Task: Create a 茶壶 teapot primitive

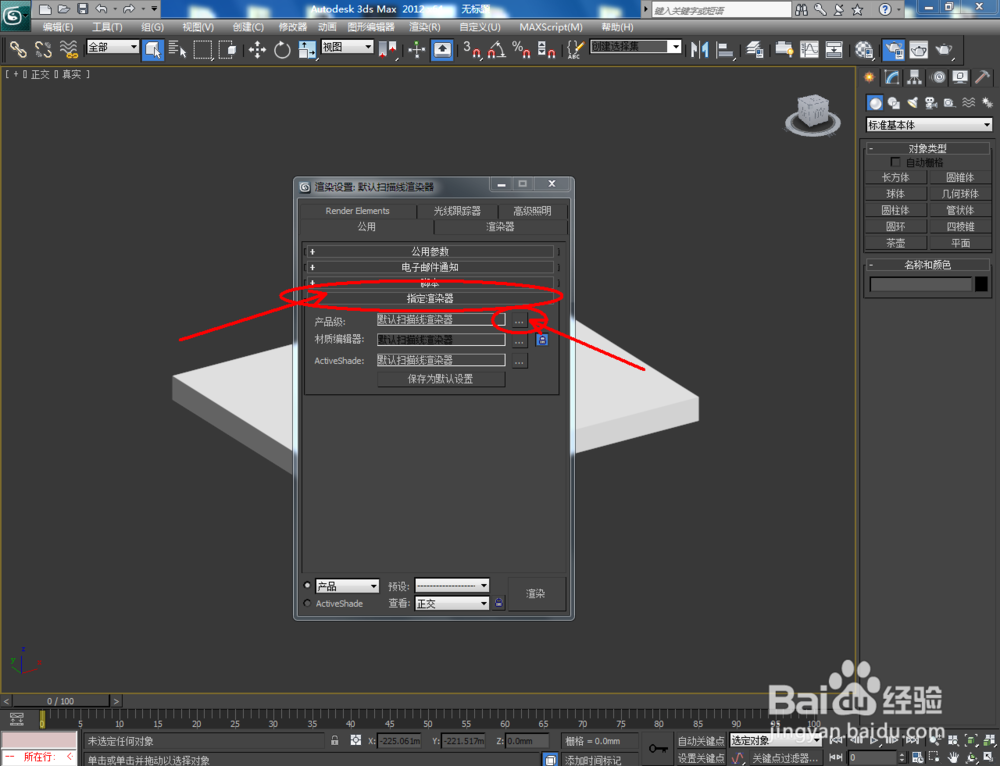Action: (895, 243)
